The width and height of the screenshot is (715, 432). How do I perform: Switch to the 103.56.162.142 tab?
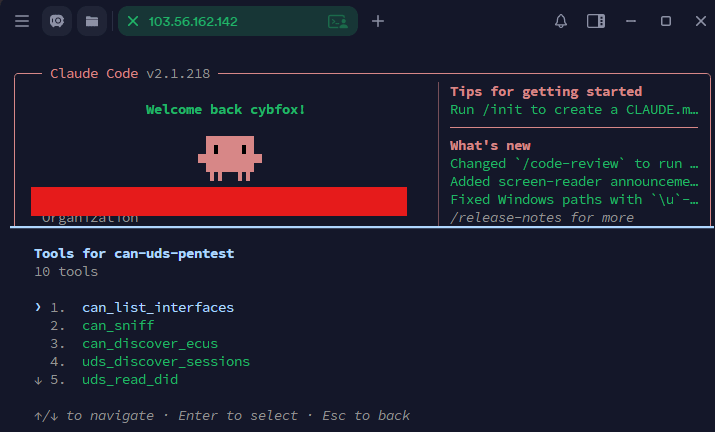[238, 21]
